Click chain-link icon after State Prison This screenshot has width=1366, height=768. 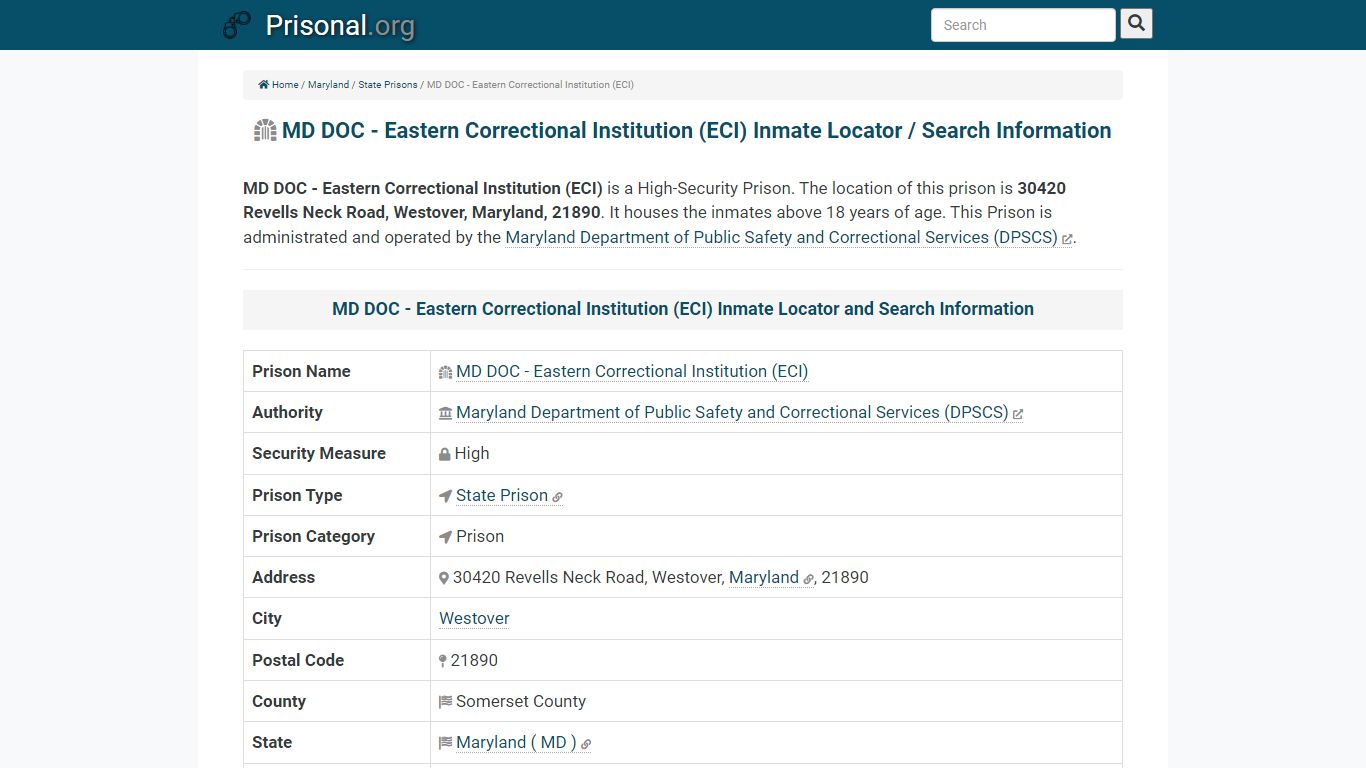[x=557, y=497]
